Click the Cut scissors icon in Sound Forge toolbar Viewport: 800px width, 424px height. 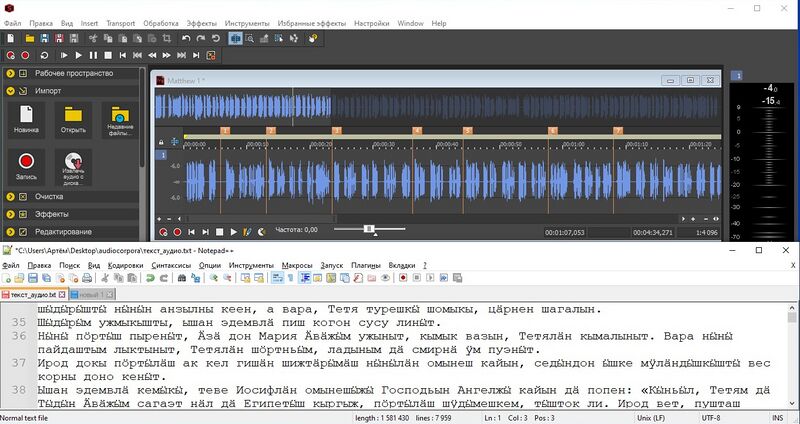93,38
